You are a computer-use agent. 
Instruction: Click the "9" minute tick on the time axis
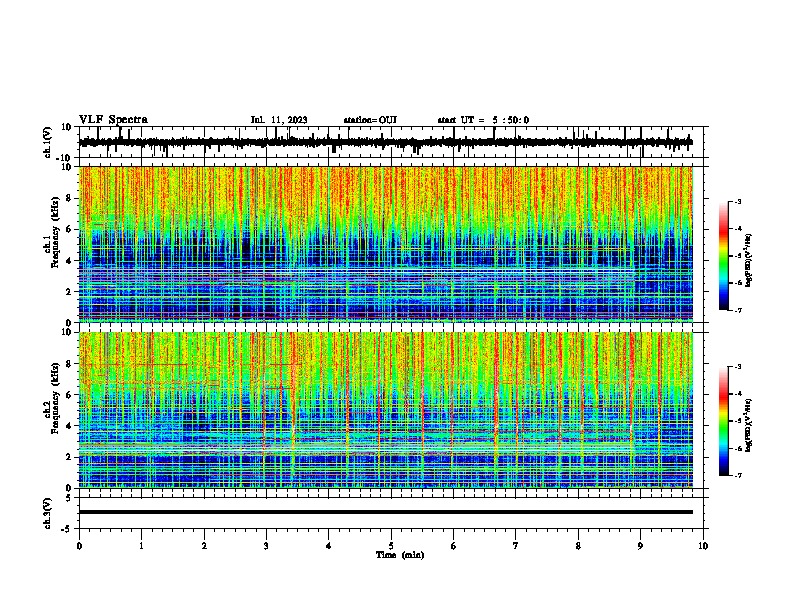click(x=640, y=546)
